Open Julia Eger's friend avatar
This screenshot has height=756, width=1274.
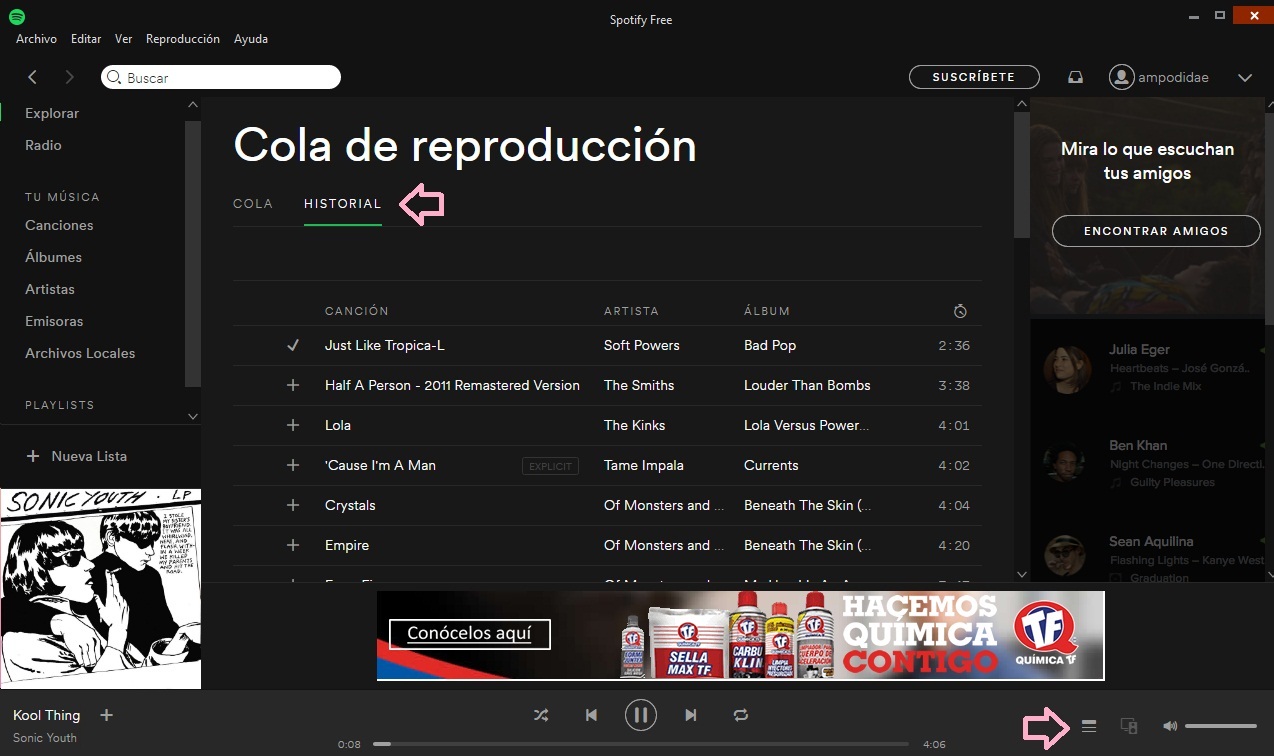(x=1066, y=369)
